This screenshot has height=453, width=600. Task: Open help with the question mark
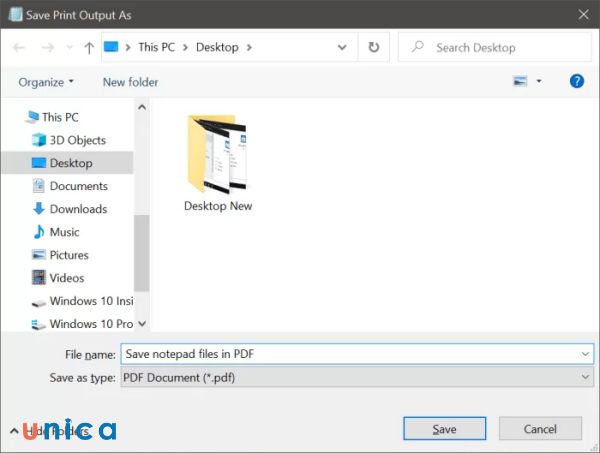pos(577,81)
